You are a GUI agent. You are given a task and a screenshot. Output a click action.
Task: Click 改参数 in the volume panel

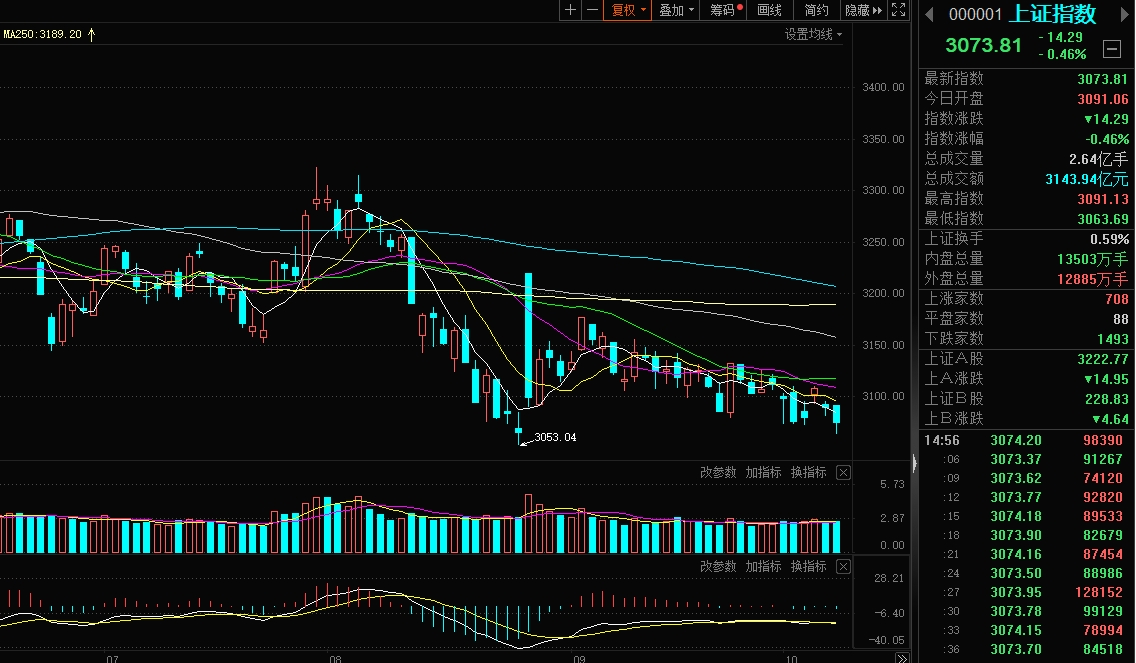click(718, 472)
